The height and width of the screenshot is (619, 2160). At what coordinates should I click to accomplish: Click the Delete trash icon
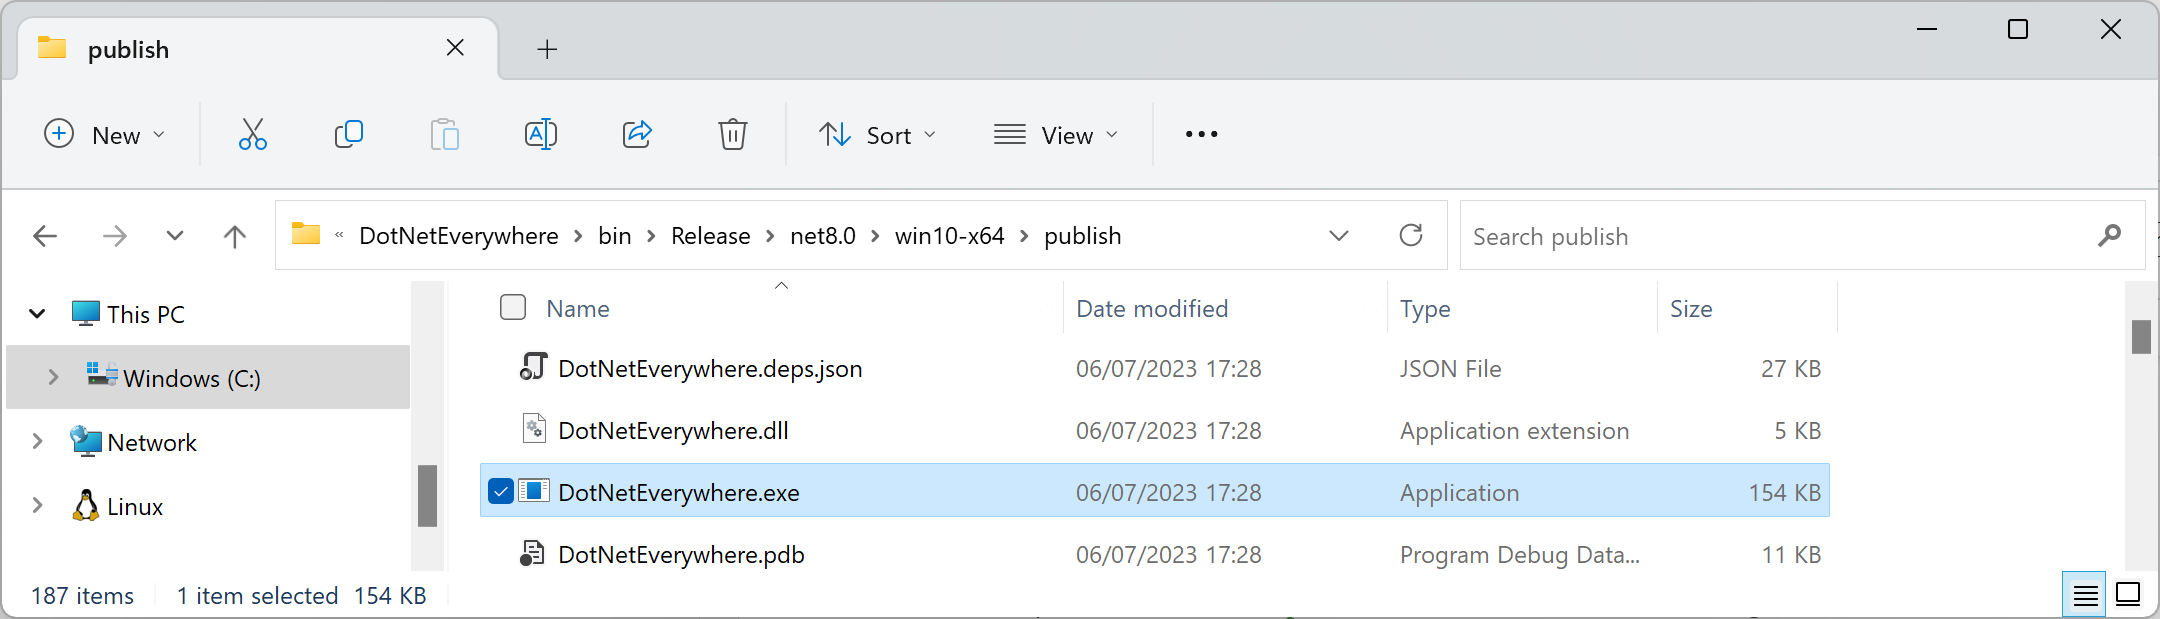pos(732,134)
